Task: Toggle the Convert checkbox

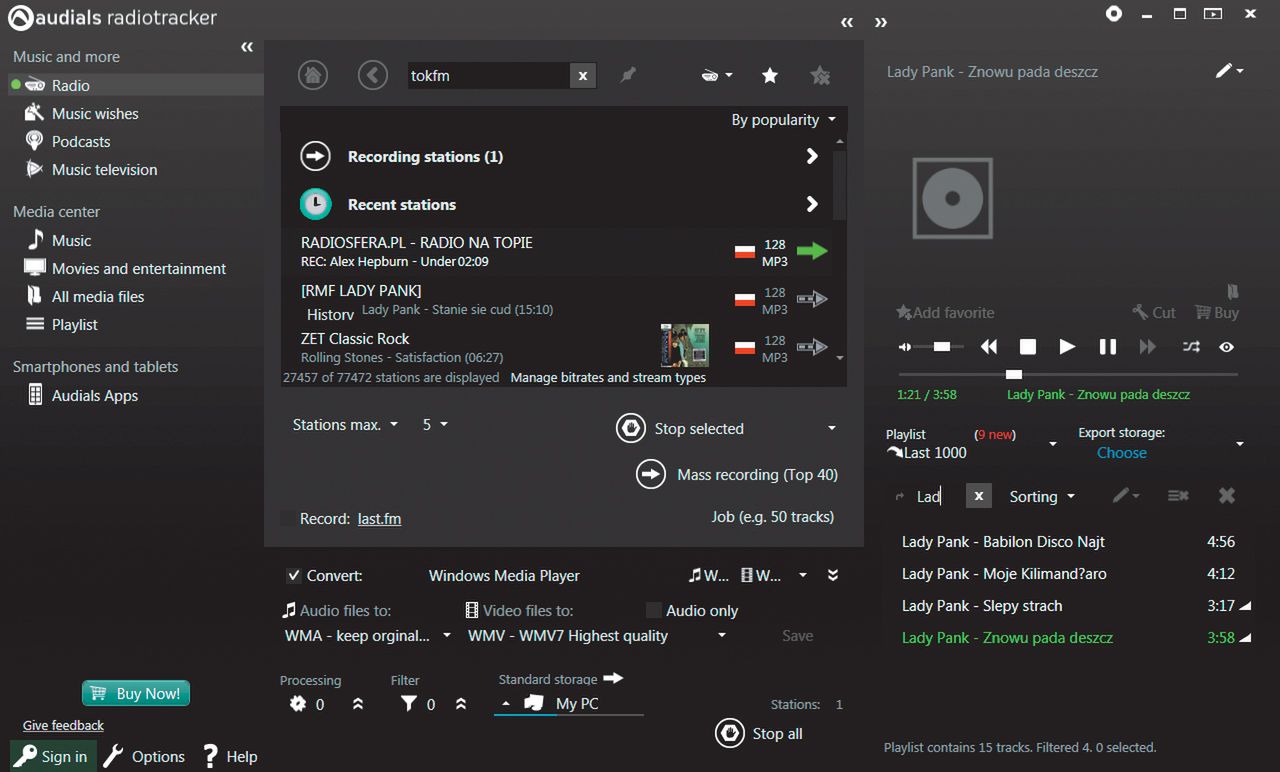Action: tap(294, 575)
